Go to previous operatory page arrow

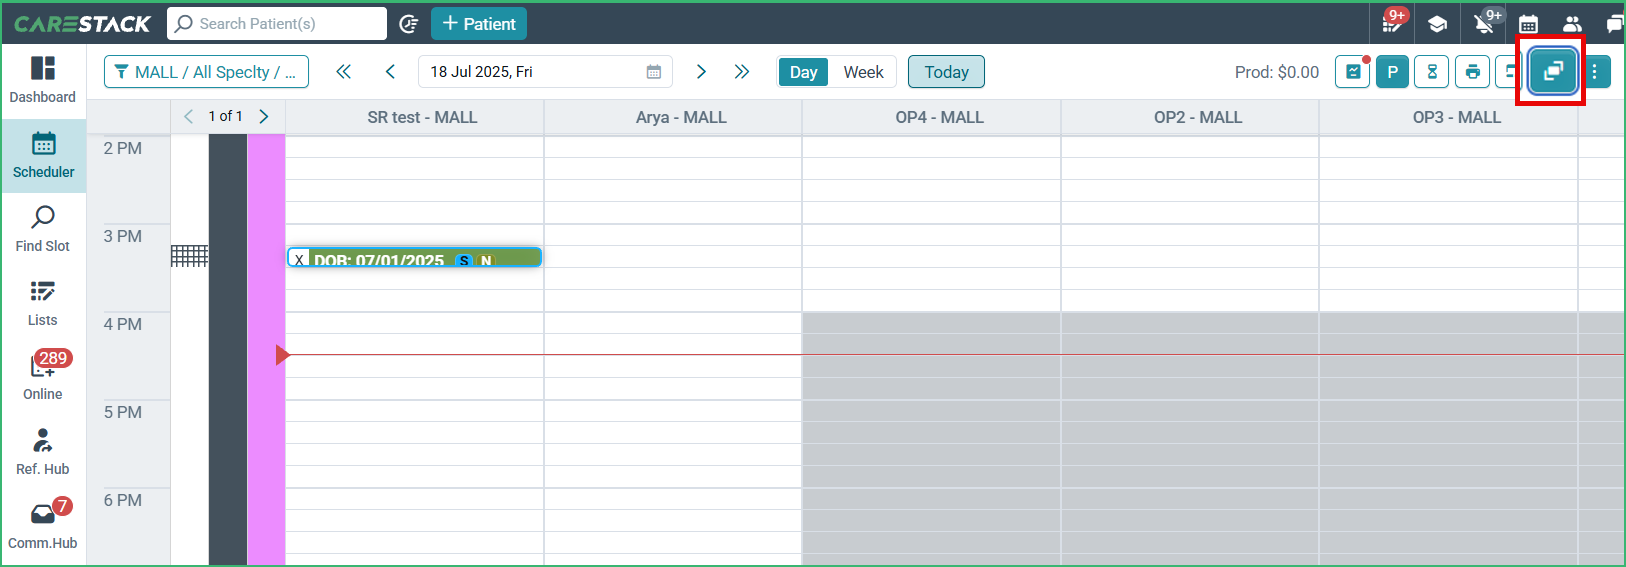tap(189, 117)
